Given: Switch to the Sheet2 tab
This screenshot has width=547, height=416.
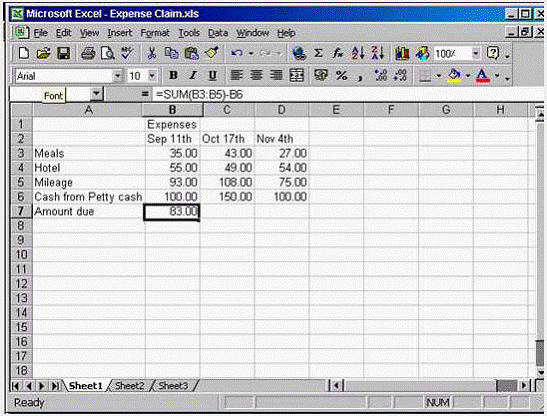Looking at the screenshot, I should pyautogui.click(x=129, y=386).
